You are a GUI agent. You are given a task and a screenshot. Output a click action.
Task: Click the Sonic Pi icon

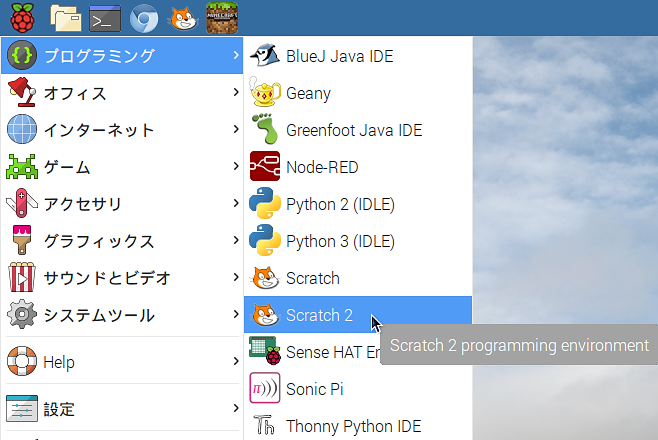(x=265, y=388)
